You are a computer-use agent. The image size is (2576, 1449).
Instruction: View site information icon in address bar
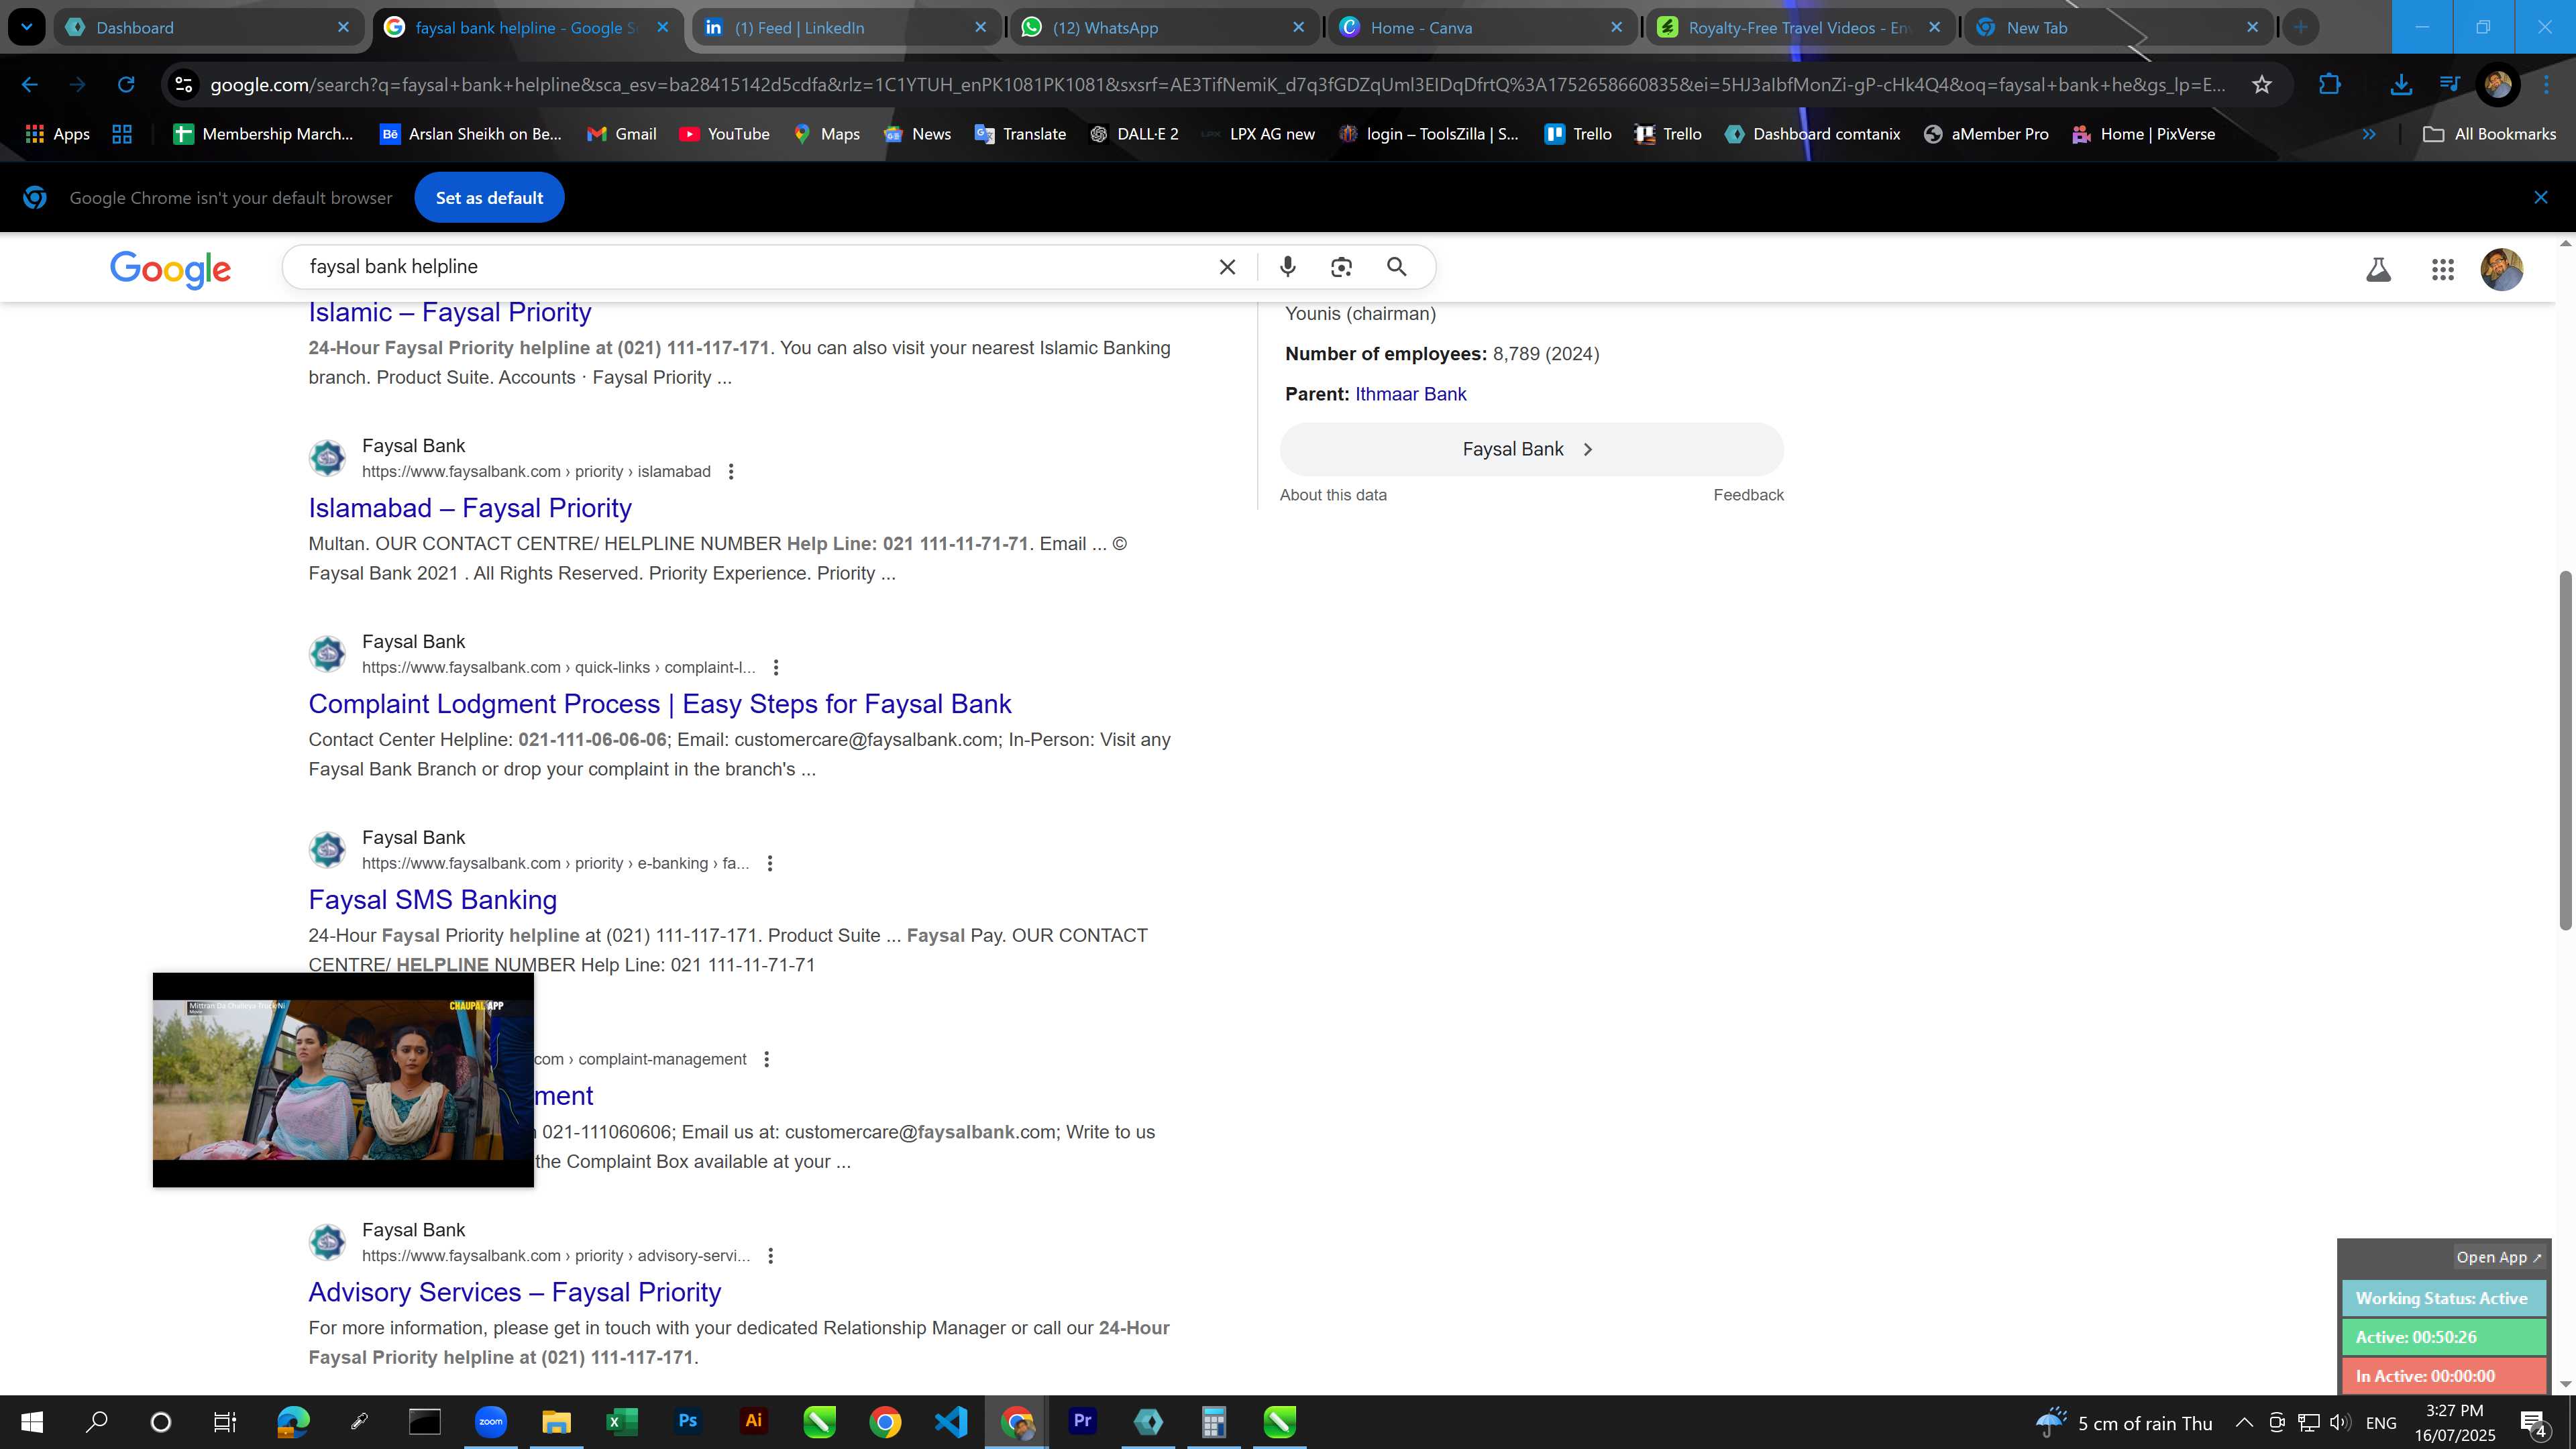tap(183, 85)
